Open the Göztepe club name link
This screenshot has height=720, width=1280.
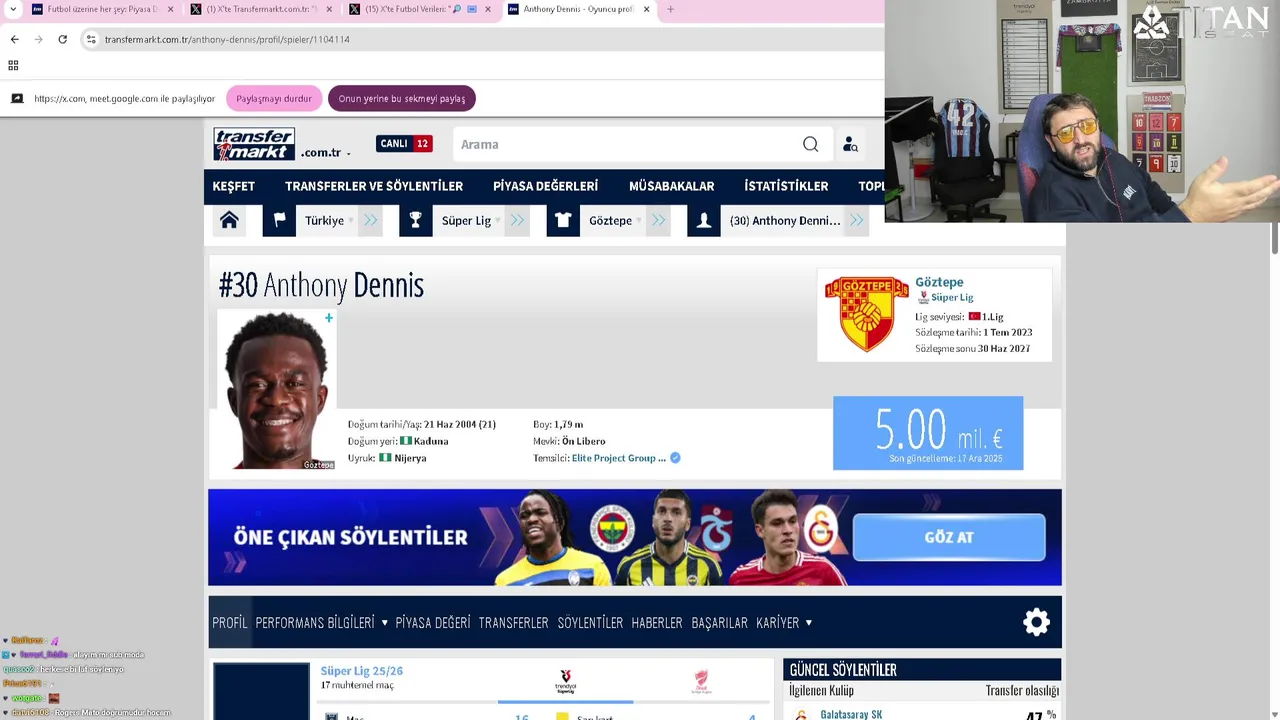tap(939, 282)
